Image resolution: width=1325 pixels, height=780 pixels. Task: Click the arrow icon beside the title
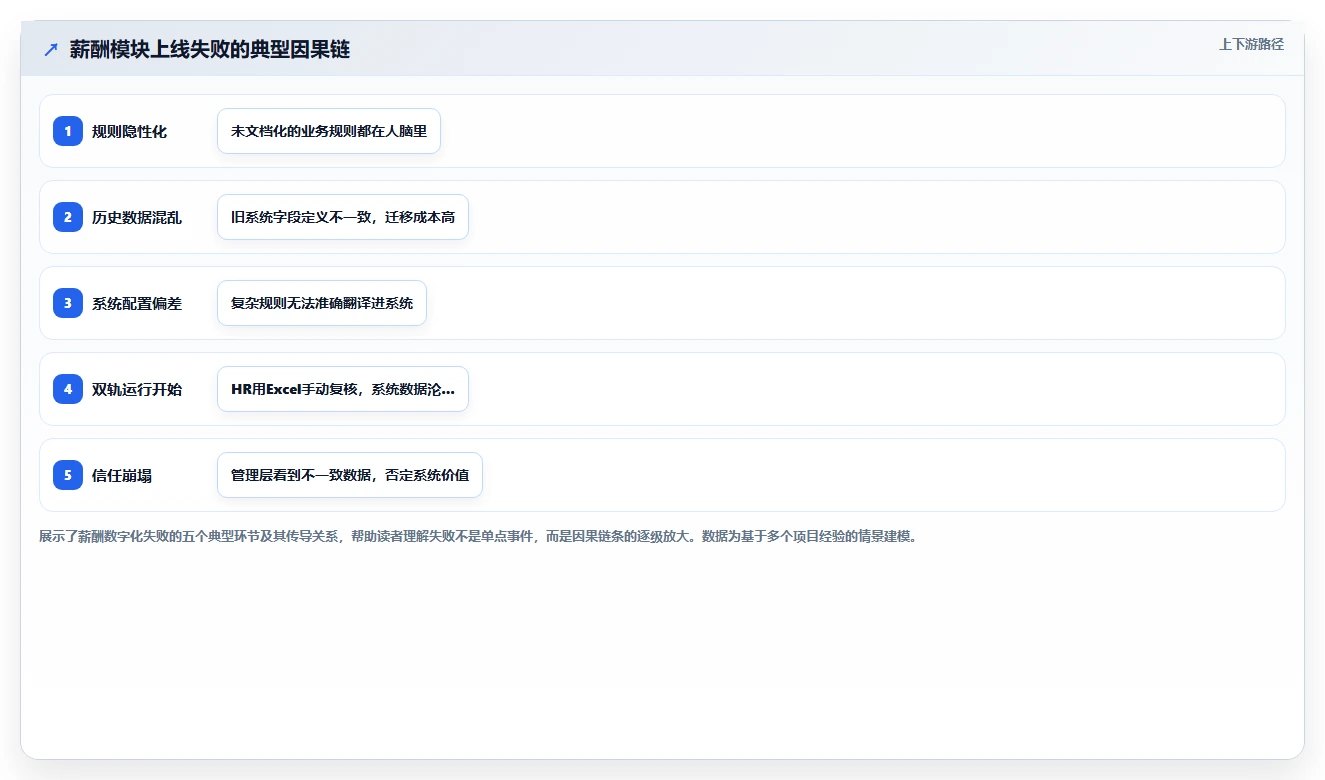tap(51, 50)
